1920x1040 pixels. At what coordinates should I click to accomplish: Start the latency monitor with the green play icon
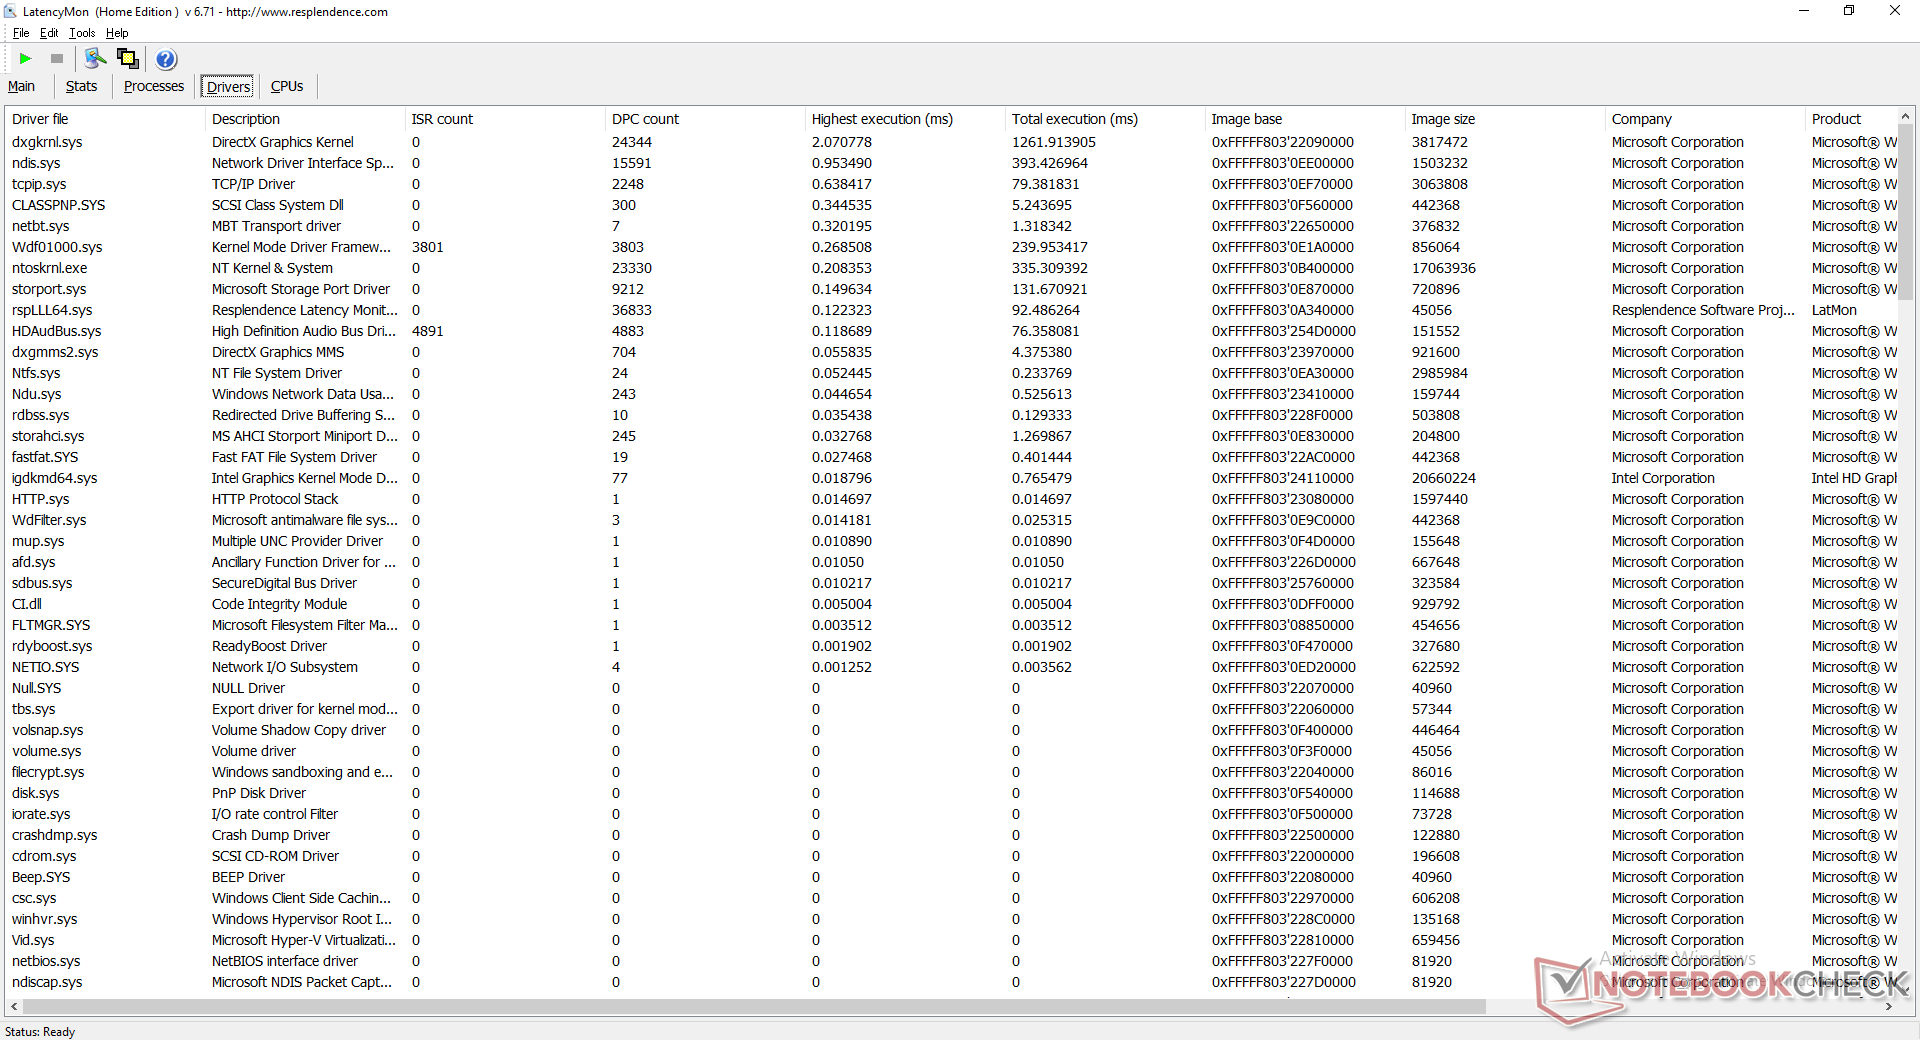pos(26,59)
